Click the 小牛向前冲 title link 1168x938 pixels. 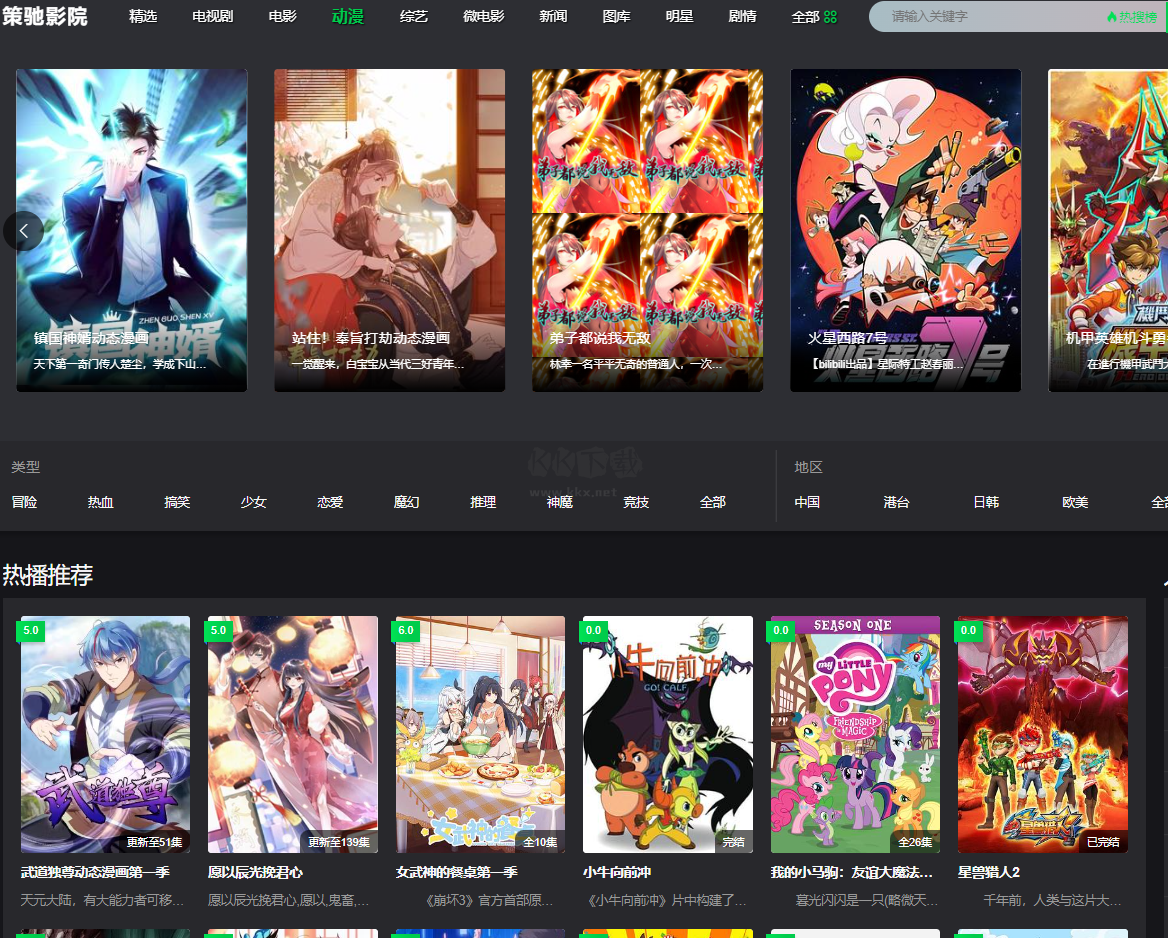[x=617, y=872]
